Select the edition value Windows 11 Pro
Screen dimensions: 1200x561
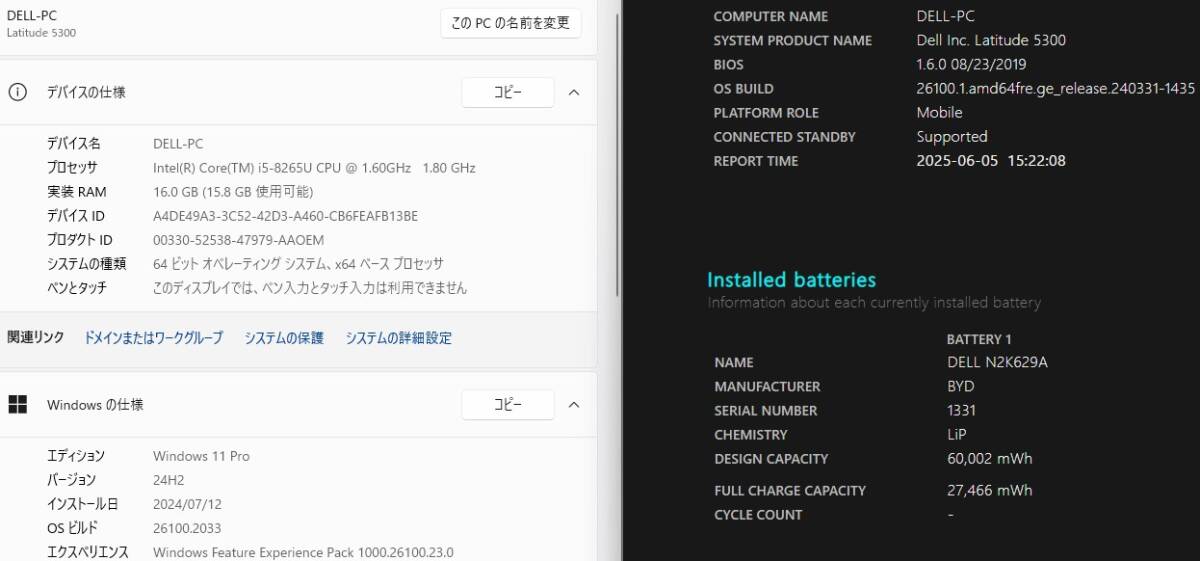pos(201,456)
